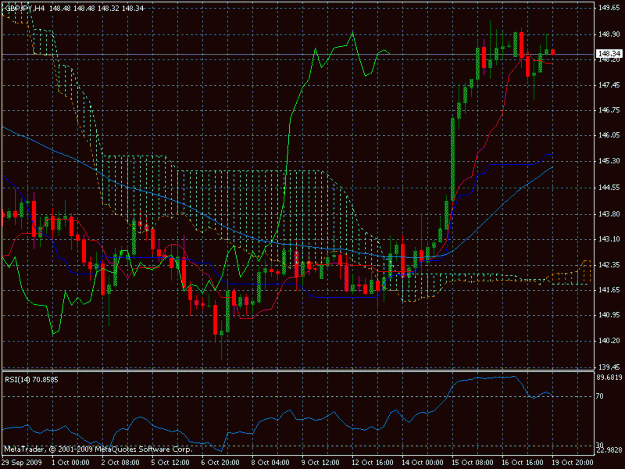This screenshot has width=625, height=469.
Task: Click the RSI(14) 70.8585 indicator label
Action: pyautogui.click(x=31, y=380)
